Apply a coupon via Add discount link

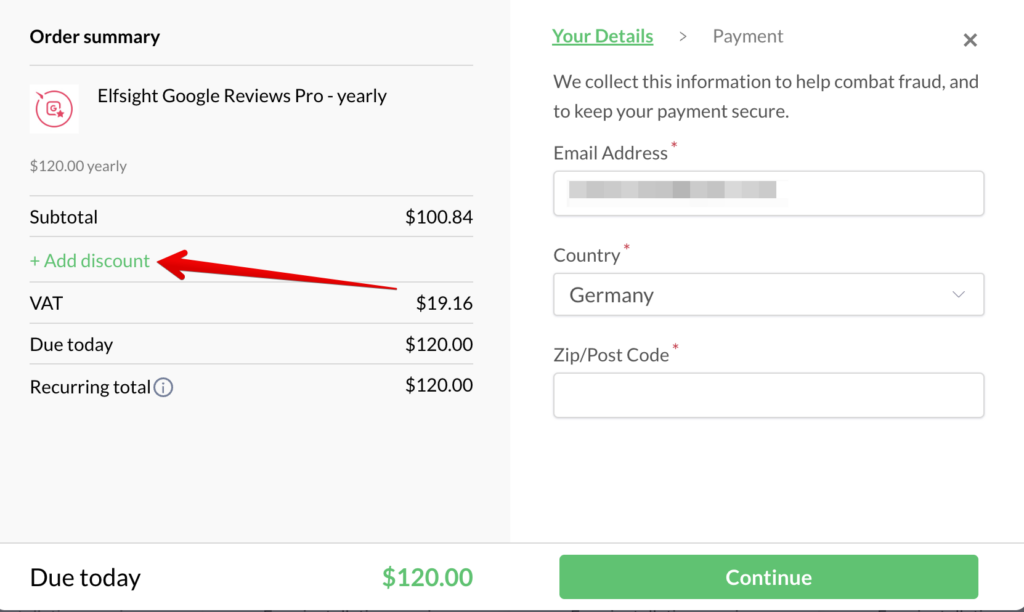[89, 260]
